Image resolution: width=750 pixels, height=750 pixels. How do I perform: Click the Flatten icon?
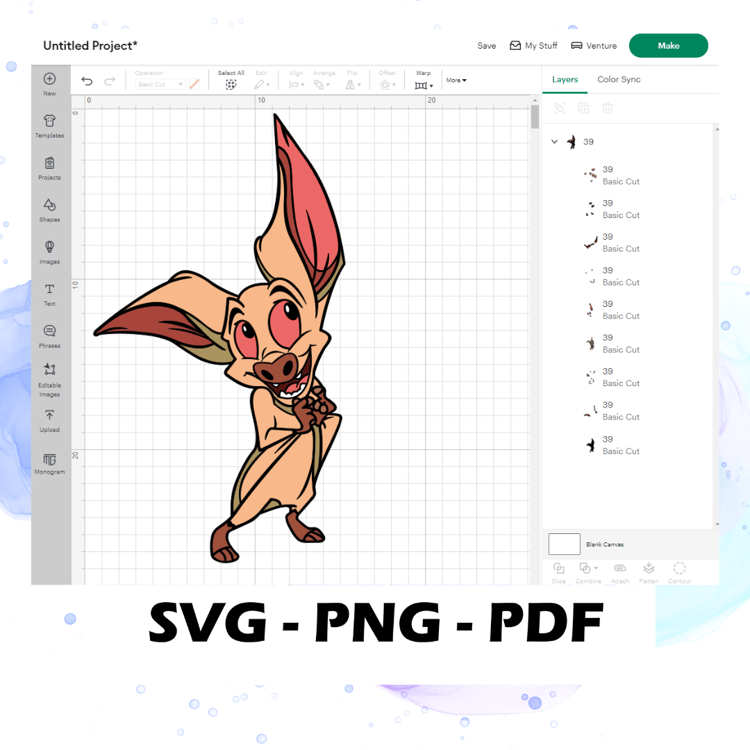(x=649, y=568)
